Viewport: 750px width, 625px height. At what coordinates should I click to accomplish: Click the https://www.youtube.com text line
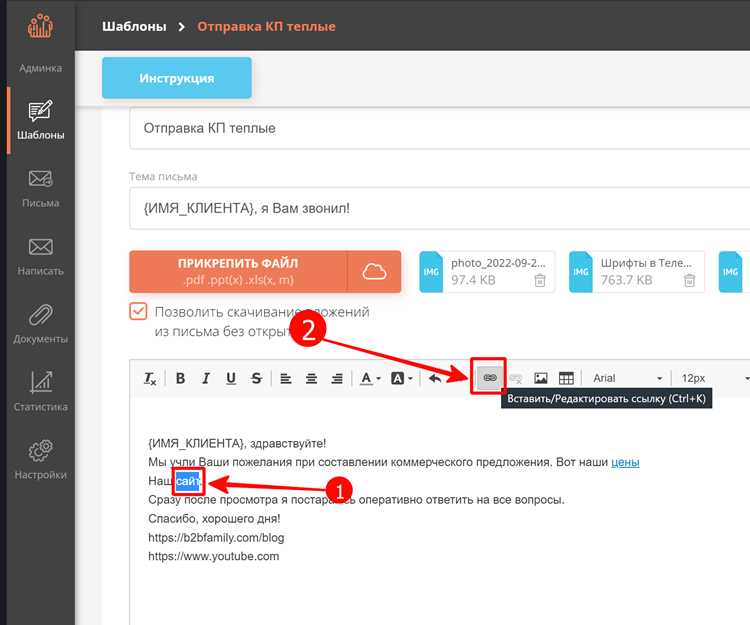(x=213, y=557)
